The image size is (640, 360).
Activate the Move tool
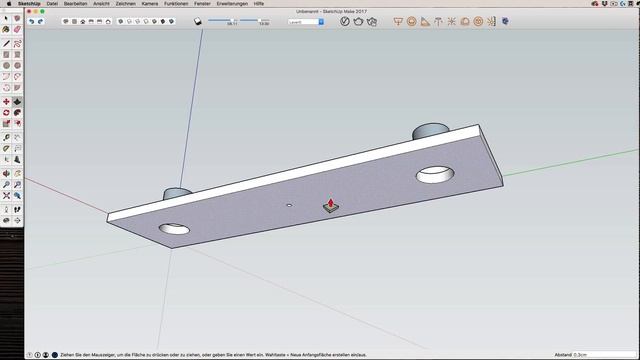point(6,102)
